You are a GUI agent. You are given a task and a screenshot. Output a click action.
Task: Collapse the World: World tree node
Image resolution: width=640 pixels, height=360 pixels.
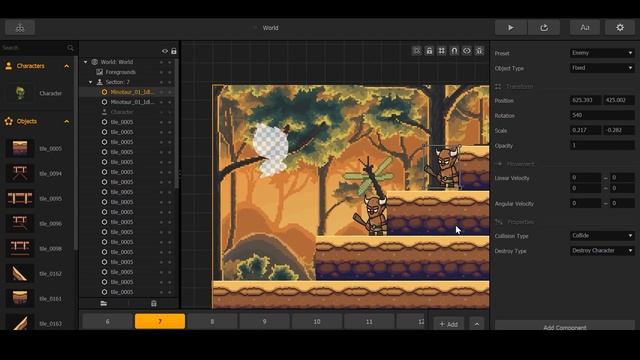(86, 62)
